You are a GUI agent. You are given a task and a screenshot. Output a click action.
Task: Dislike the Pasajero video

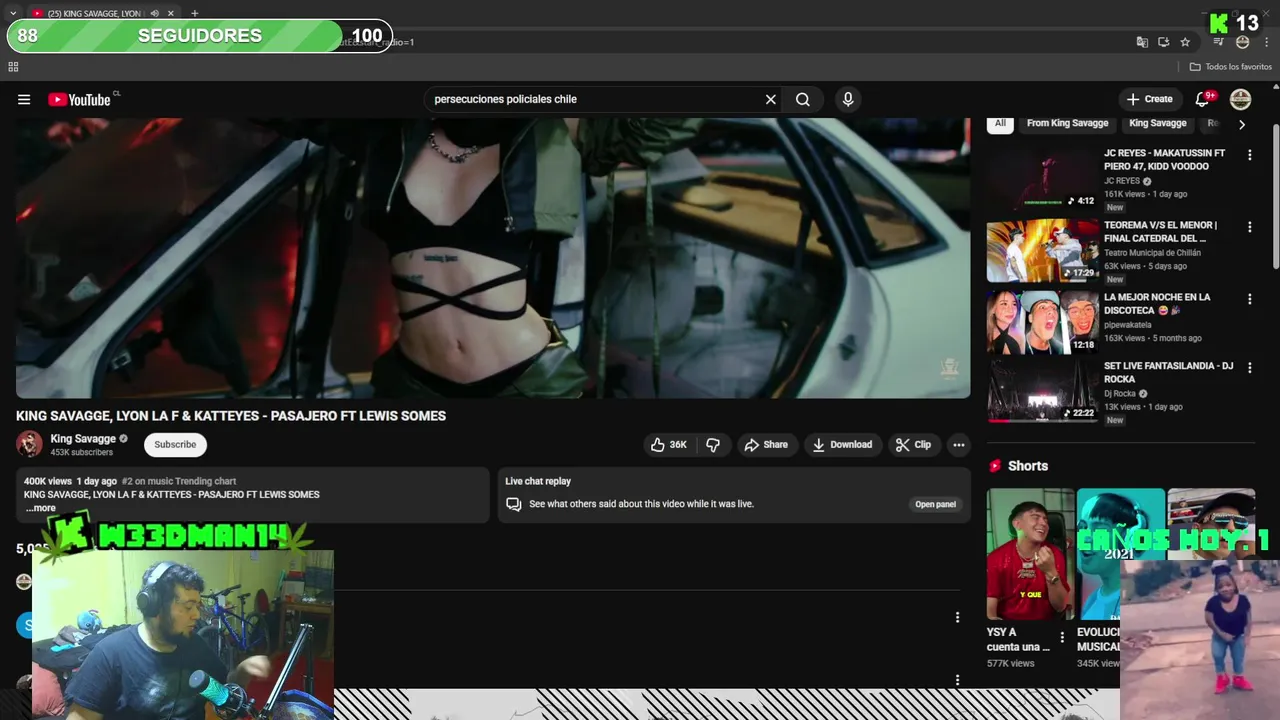point(713,445)
